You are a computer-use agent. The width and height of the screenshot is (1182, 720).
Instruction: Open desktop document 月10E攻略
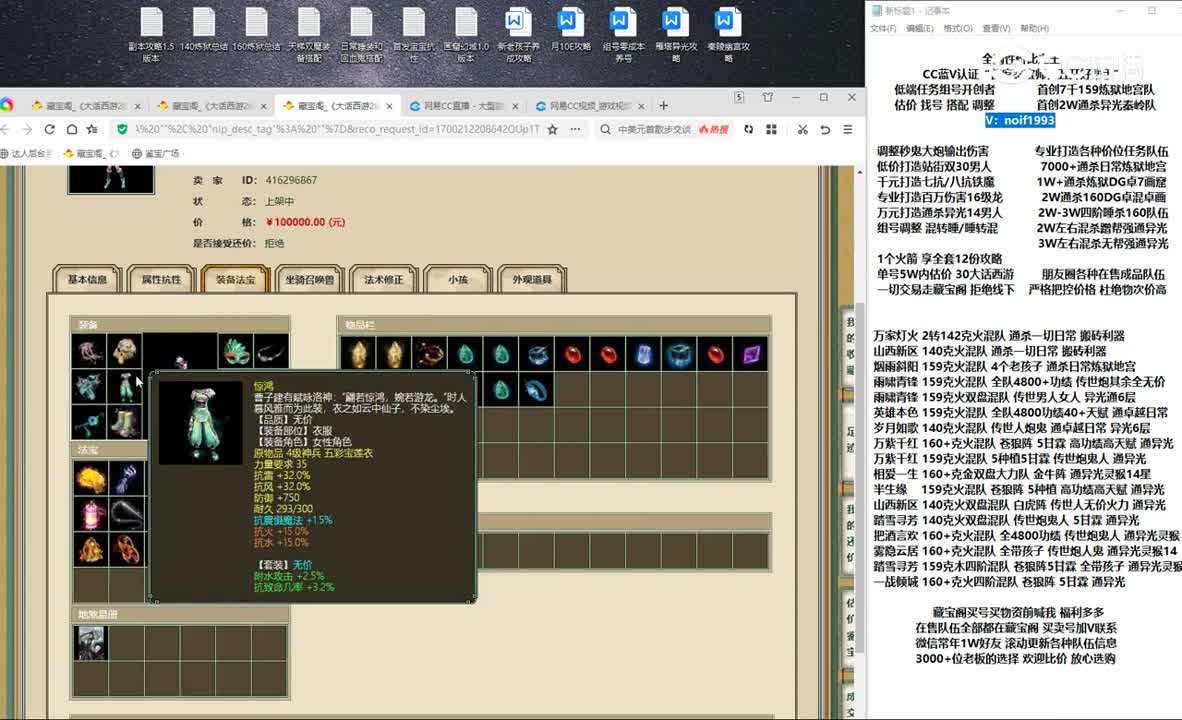pos(571,30)
